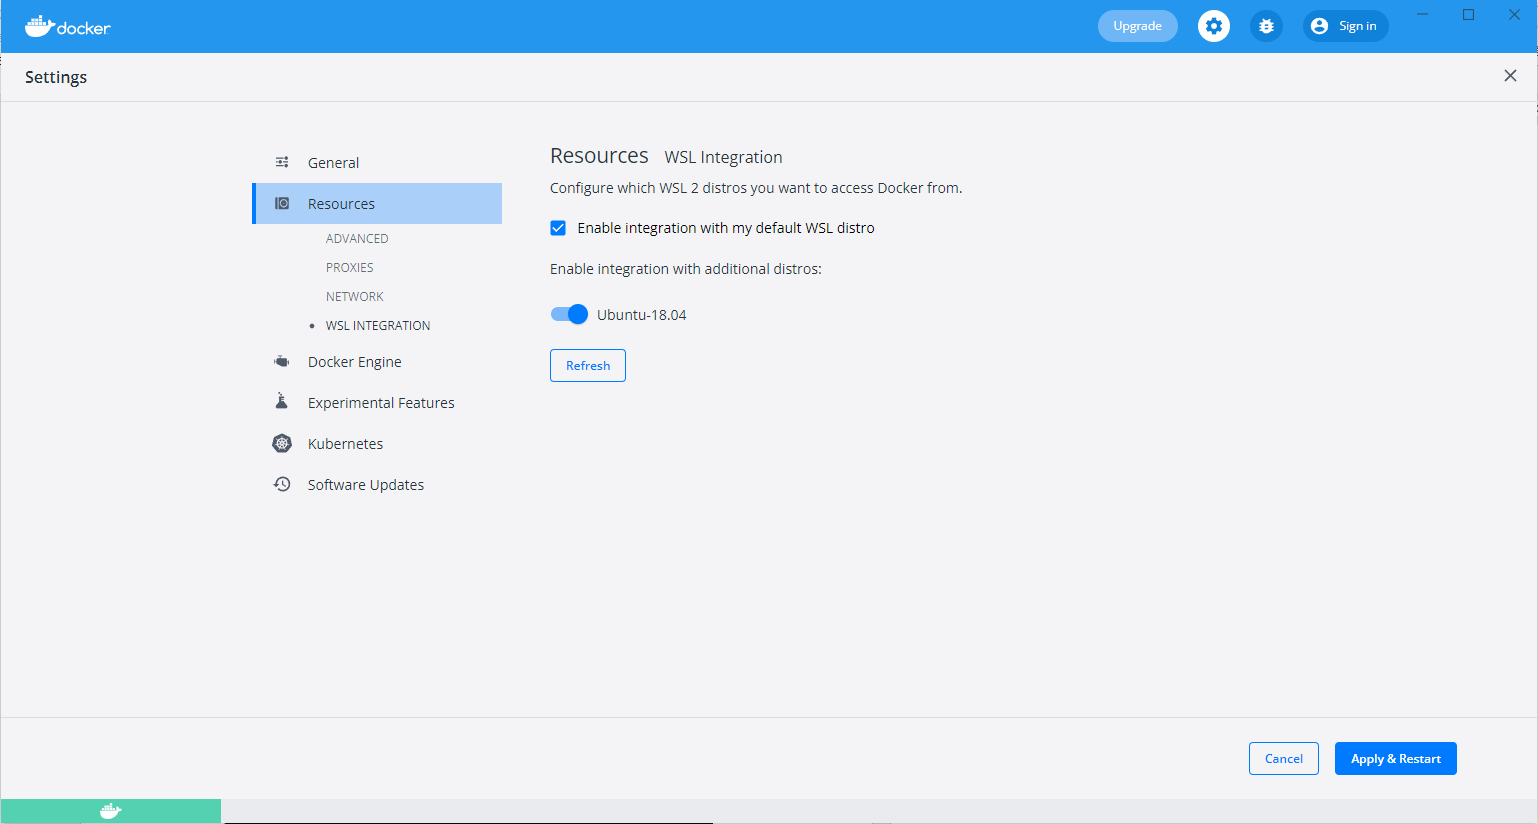
Task: Toggle off the Ubuntu-18.04 integration switch
Action: 569,314
